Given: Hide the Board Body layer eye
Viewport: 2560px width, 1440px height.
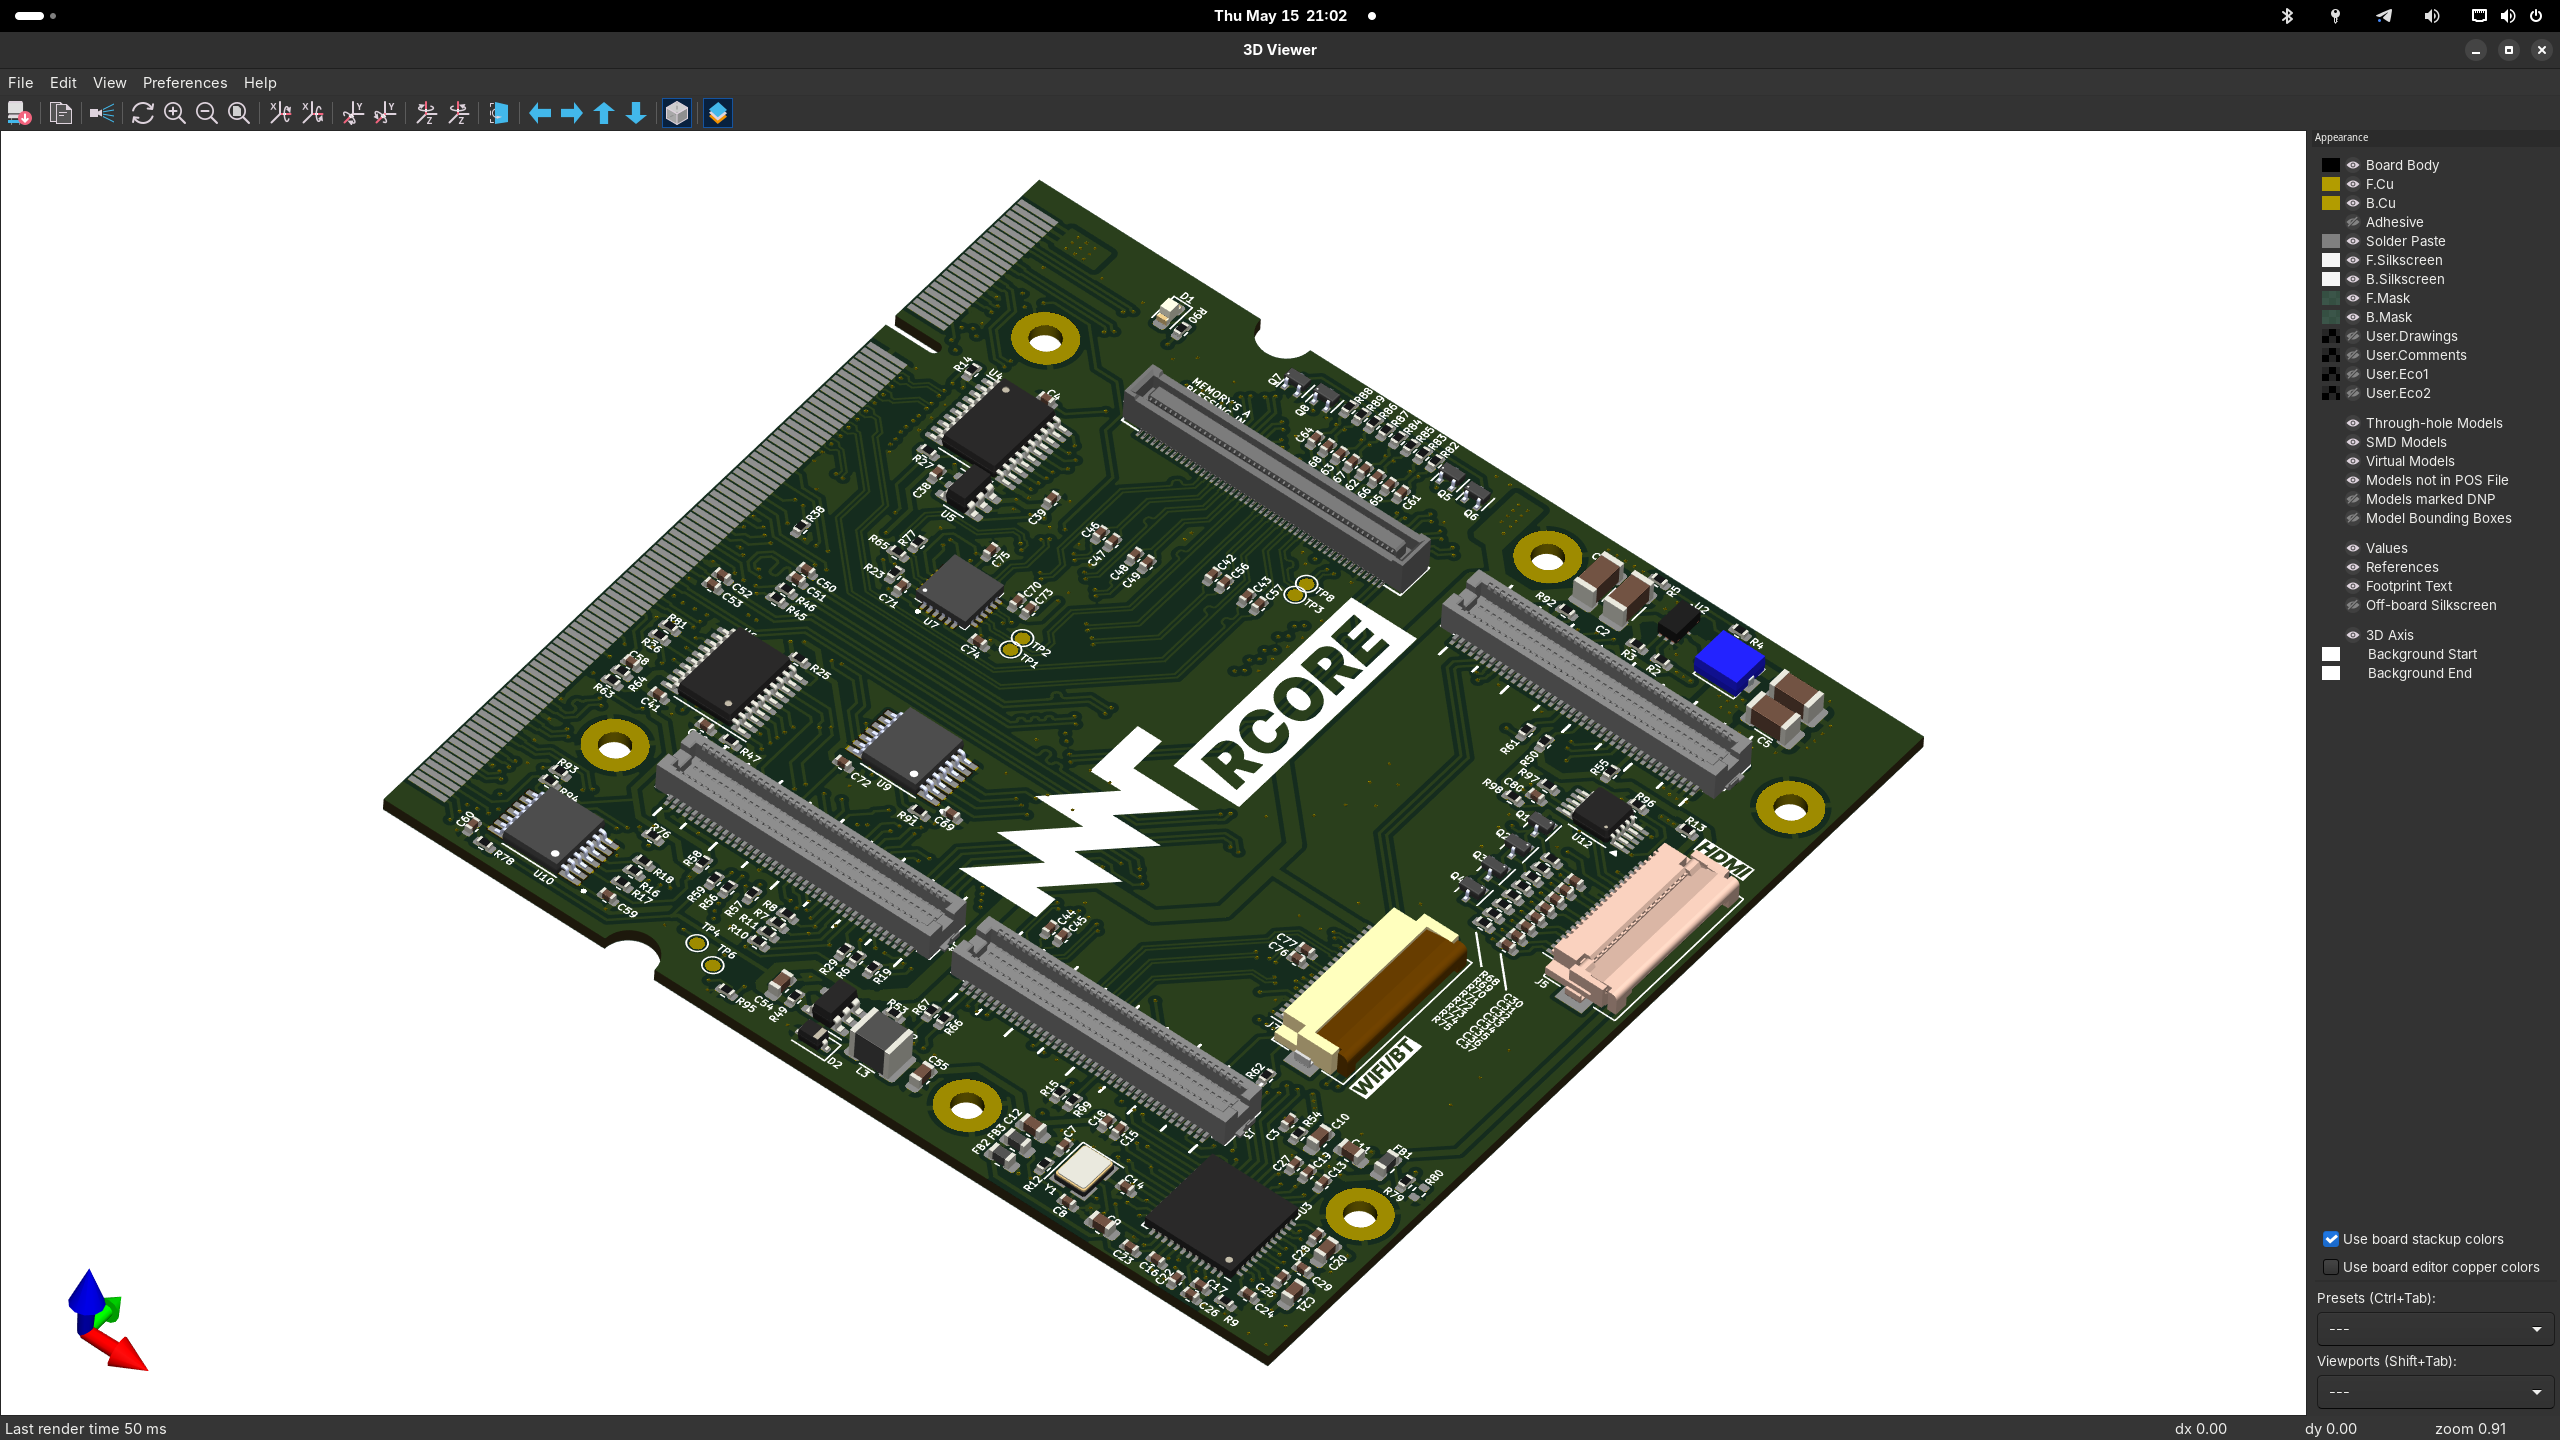Looking at the screenshot, I should pos(2353,165).
